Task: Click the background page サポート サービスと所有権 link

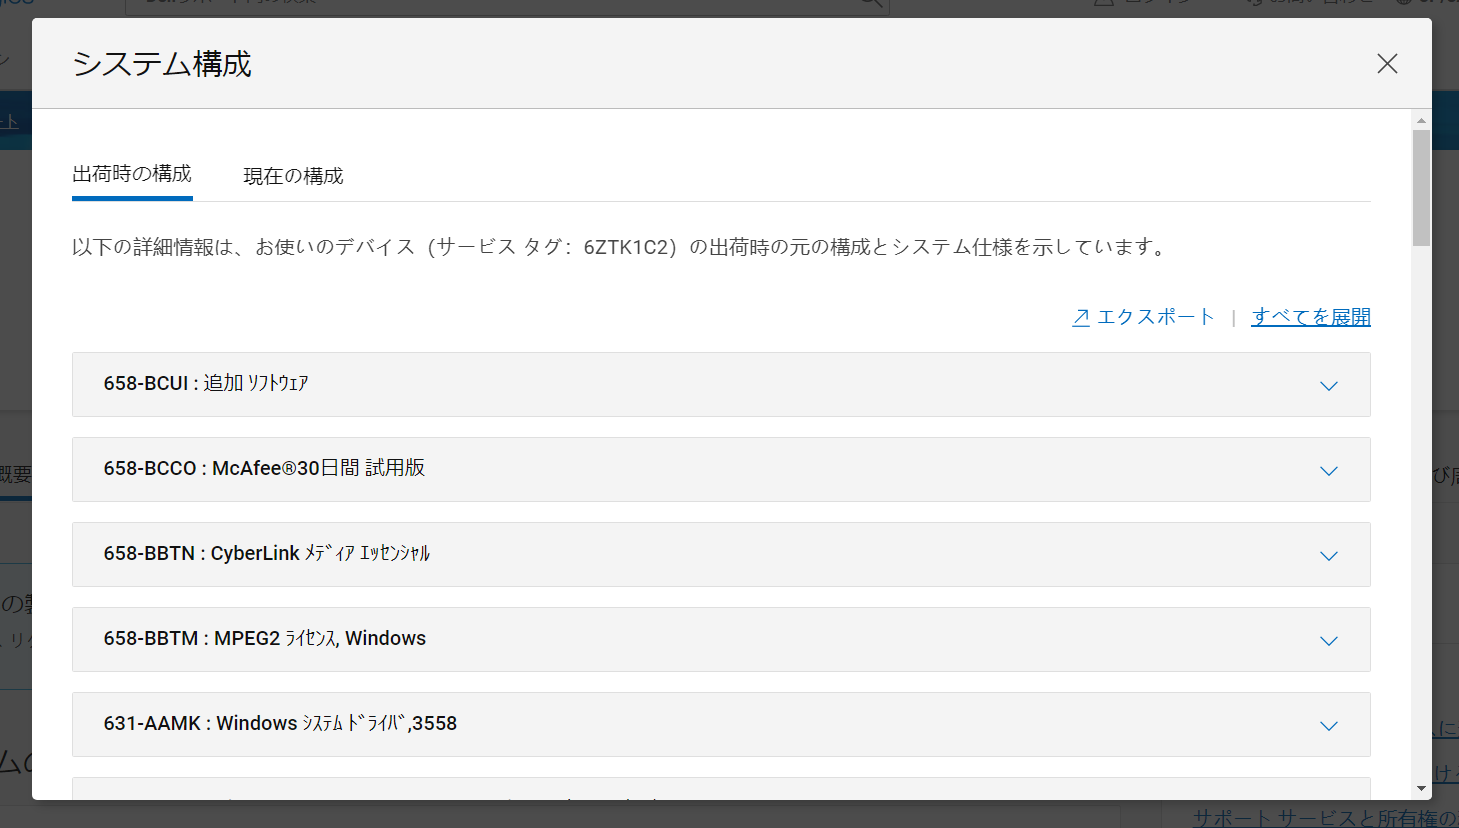Action: (x=1325, y=817)
